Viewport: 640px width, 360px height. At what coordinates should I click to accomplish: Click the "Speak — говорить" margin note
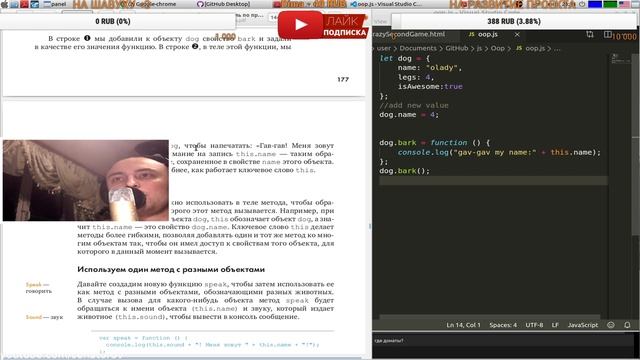pyautogui.click(x=38, y=288)
